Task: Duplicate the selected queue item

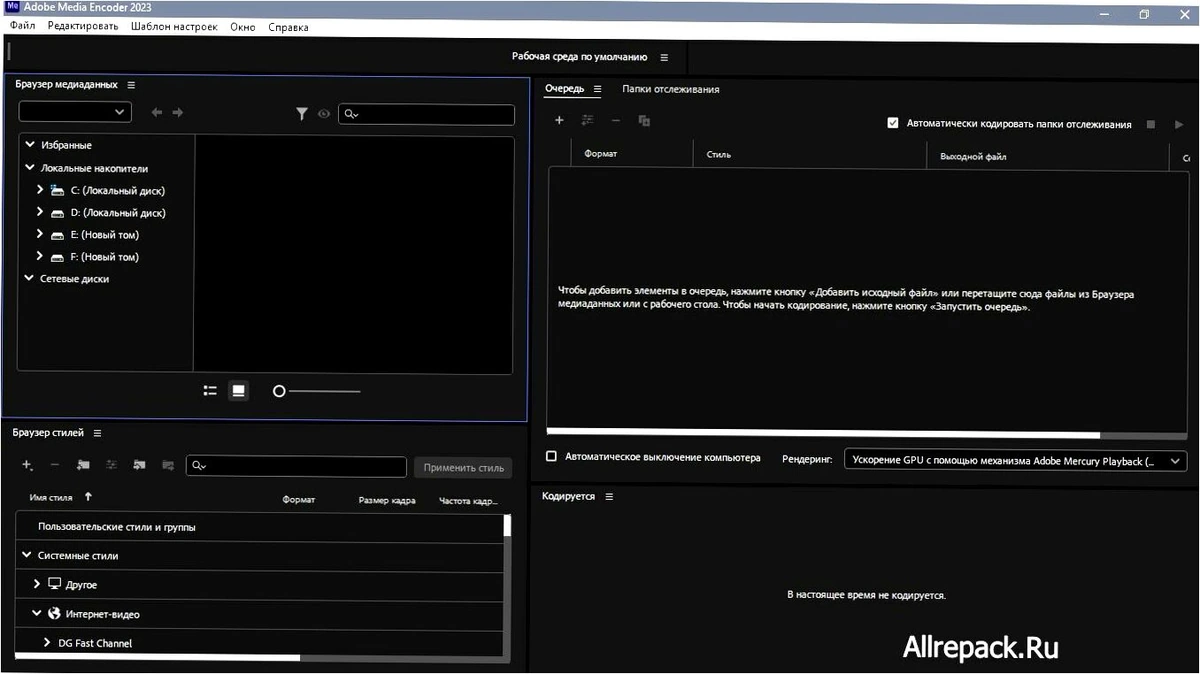Action: pos(644,120)
